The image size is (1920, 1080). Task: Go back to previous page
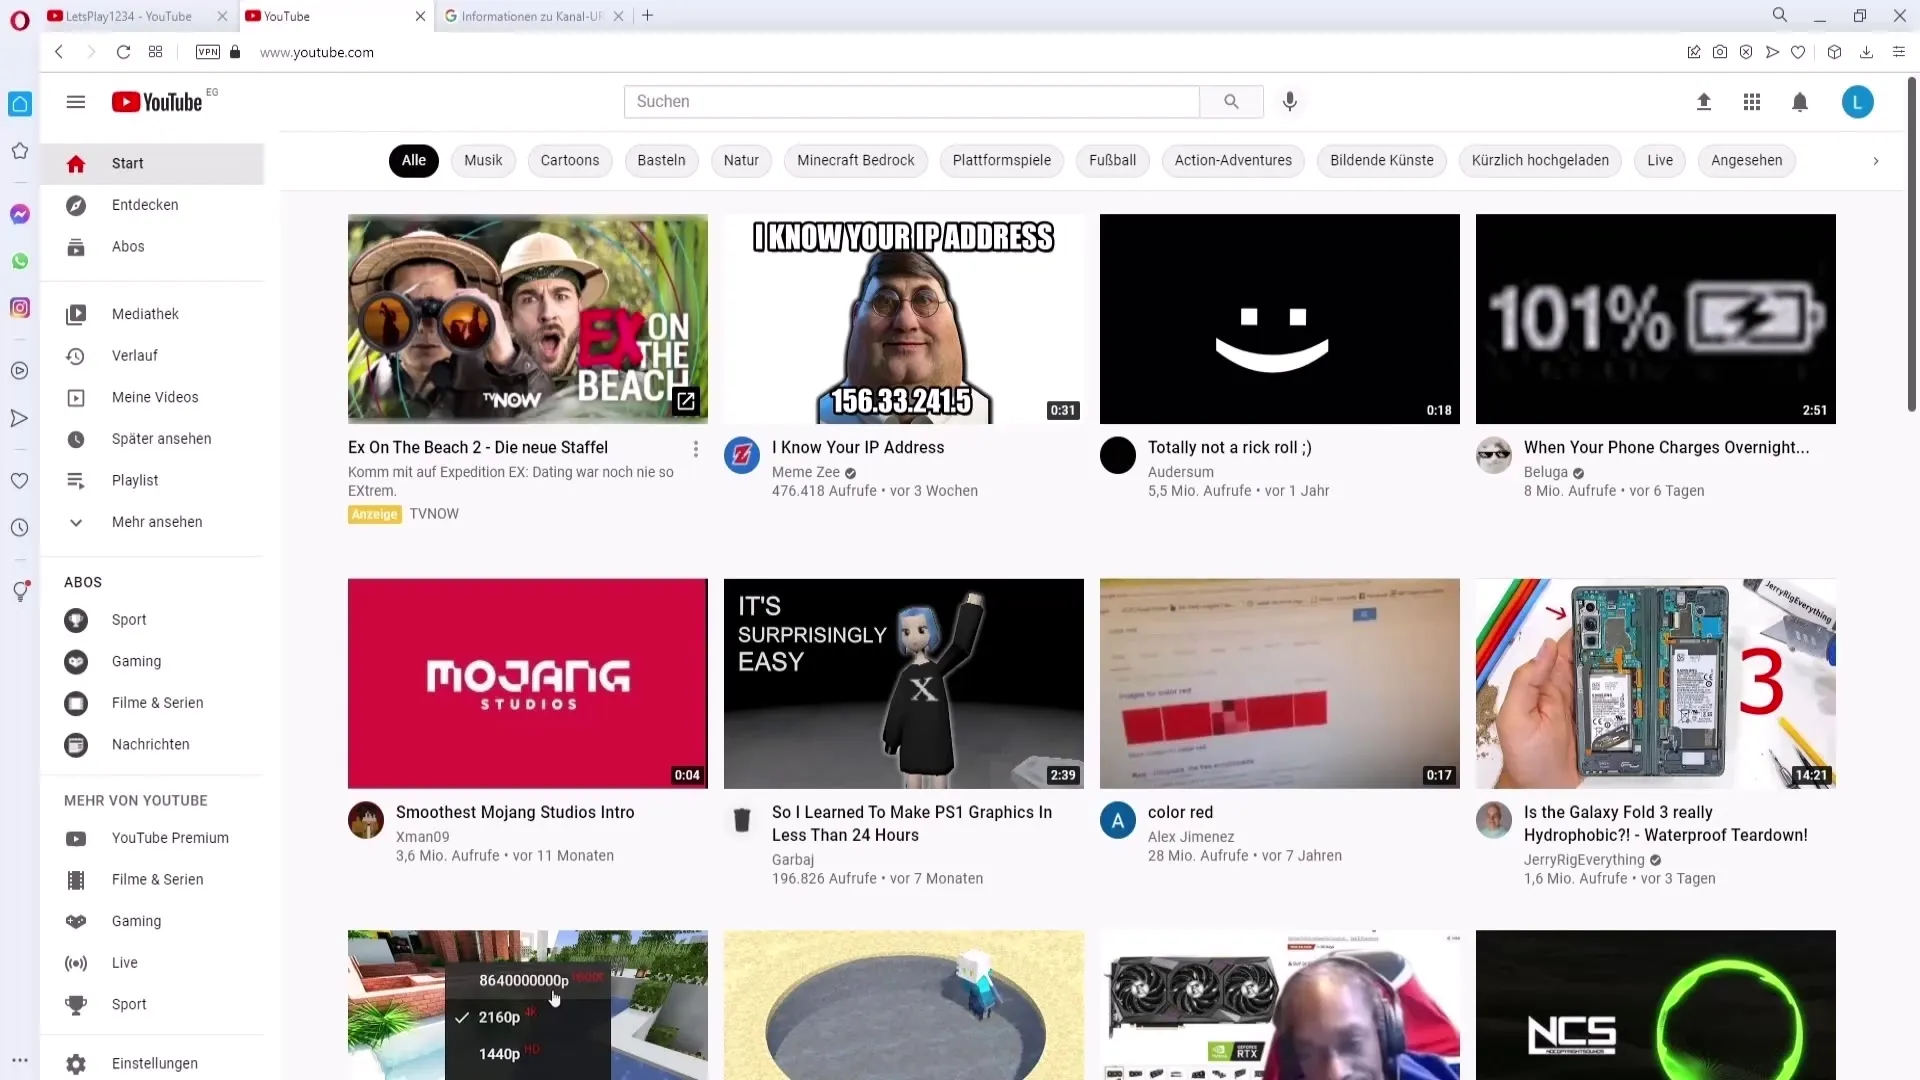click(x=59, y=52)
